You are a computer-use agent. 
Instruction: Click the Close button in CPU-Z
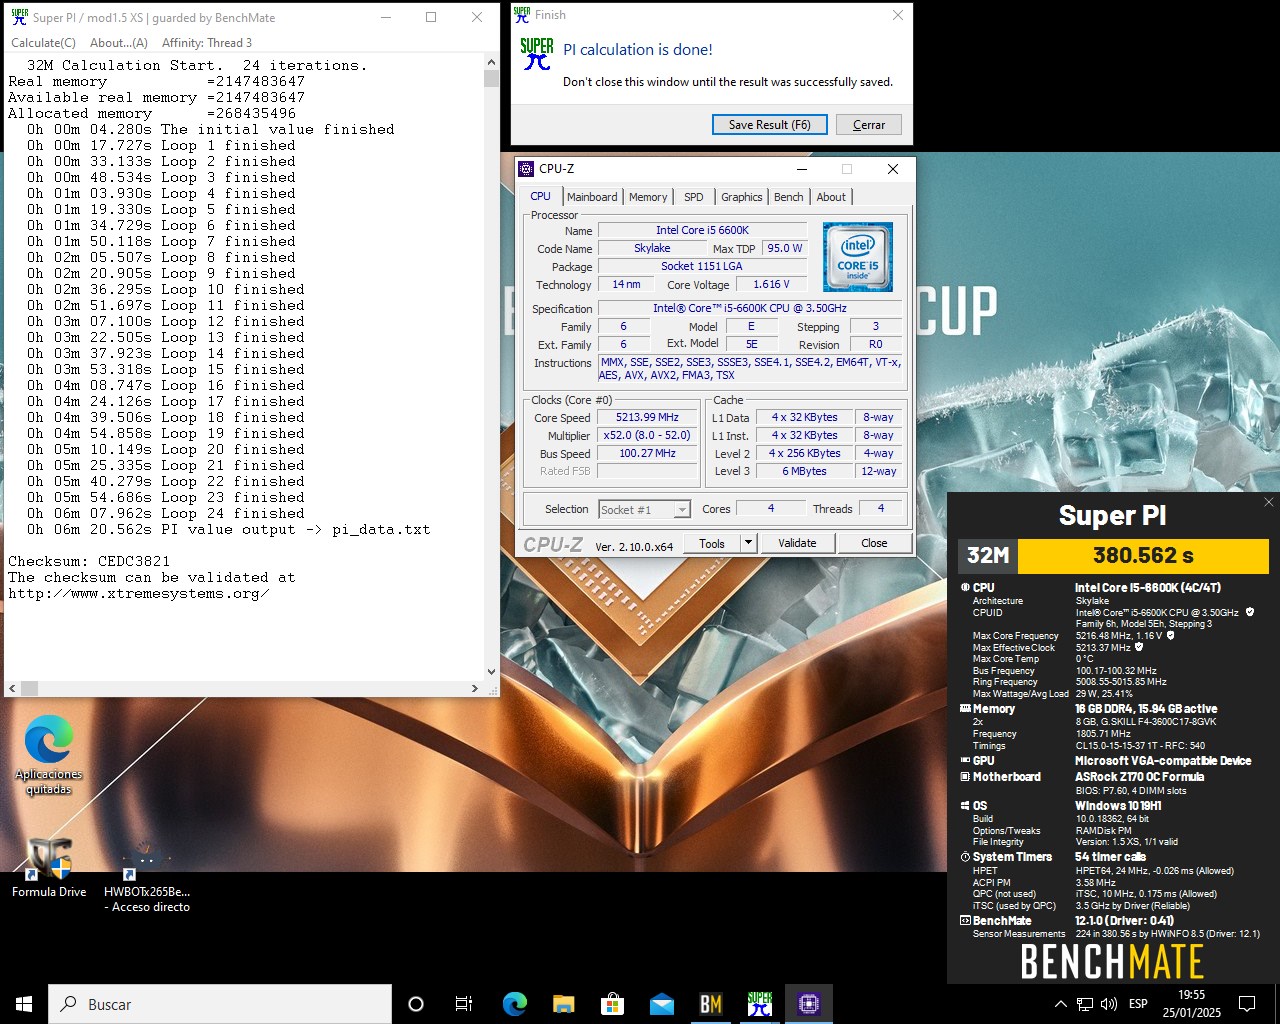(874, 543)
